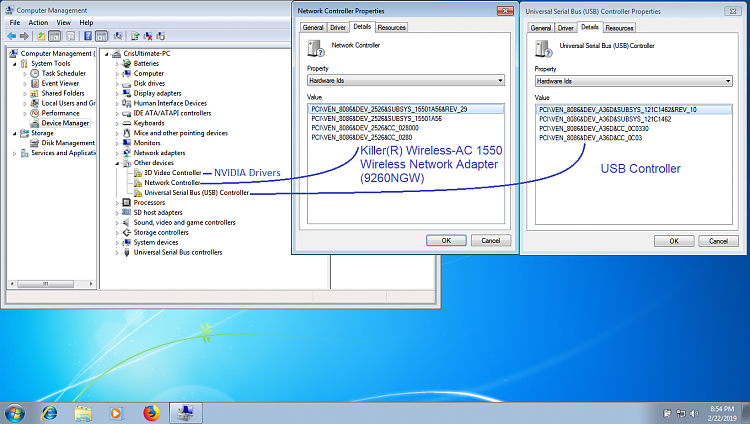This screenshot has width=750, height=424.
Task: Open the File menu
Action: coord(15,22)
